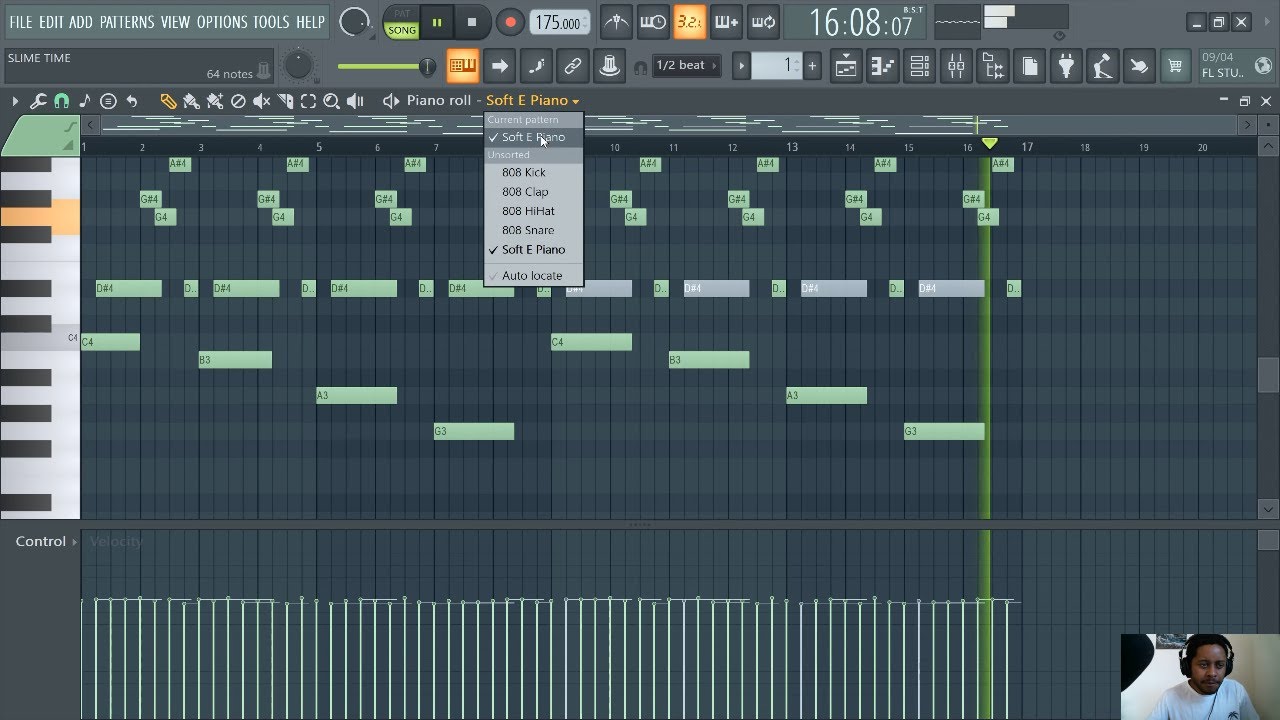Open piano roll wrench tools menu
The width and height of the screenshot is (1280, 720).
(x=38, y=101)
